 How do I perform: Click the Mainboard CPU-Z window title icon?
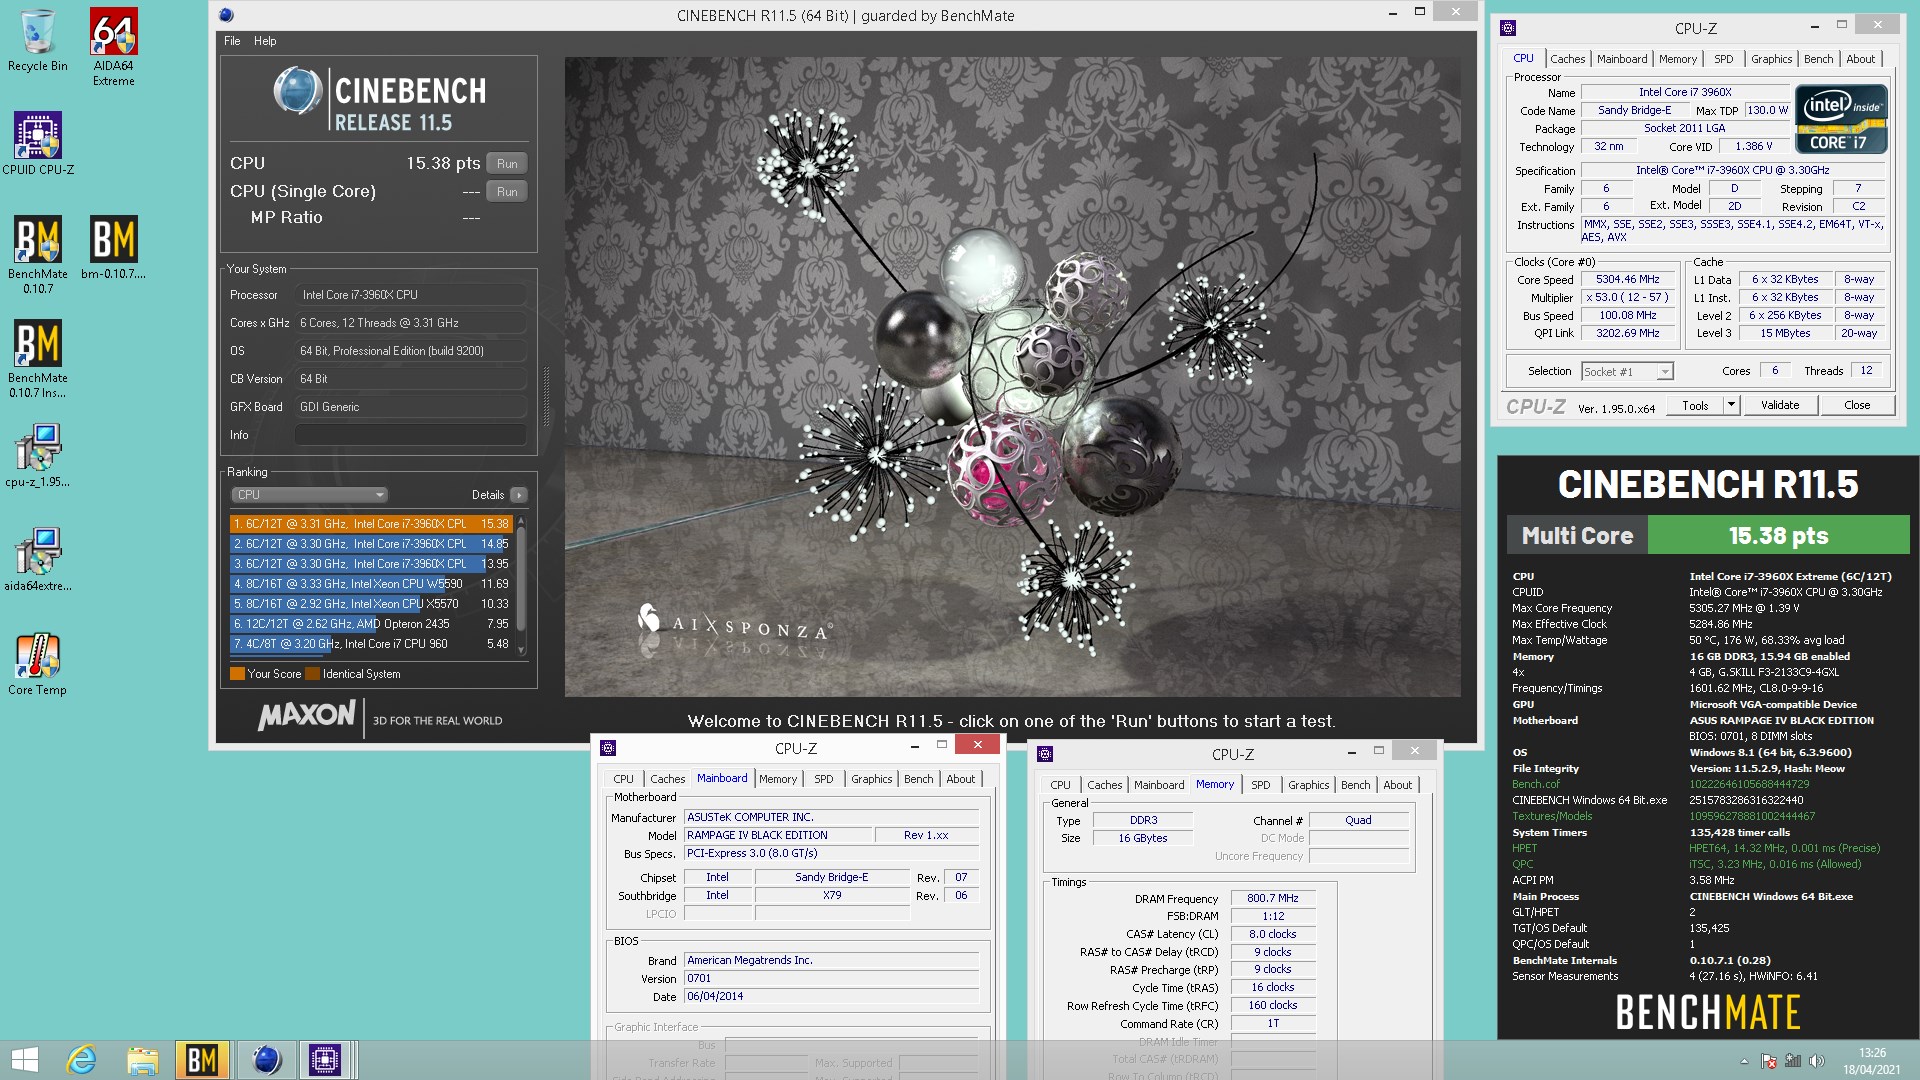(608, 748)
